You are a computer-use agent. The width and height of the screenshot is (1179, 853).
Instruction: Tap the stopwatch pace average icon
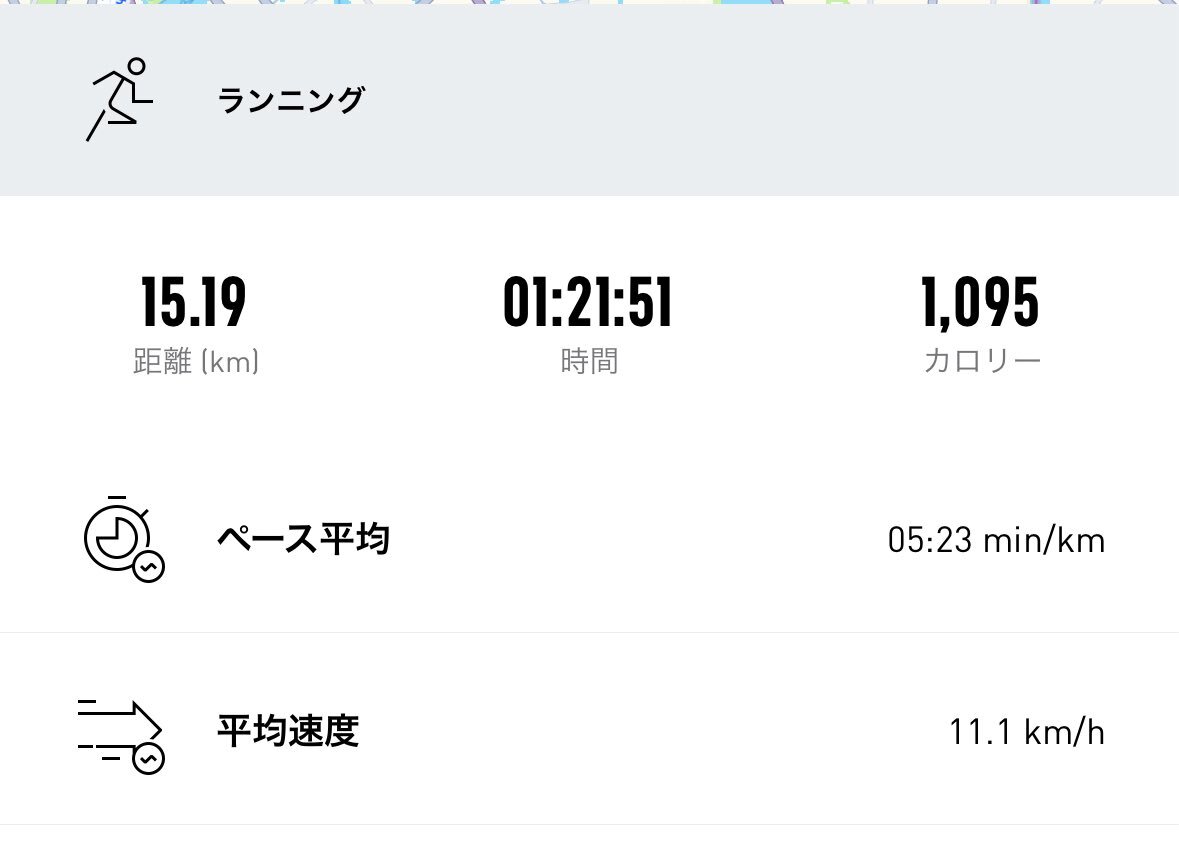[124, 539]
